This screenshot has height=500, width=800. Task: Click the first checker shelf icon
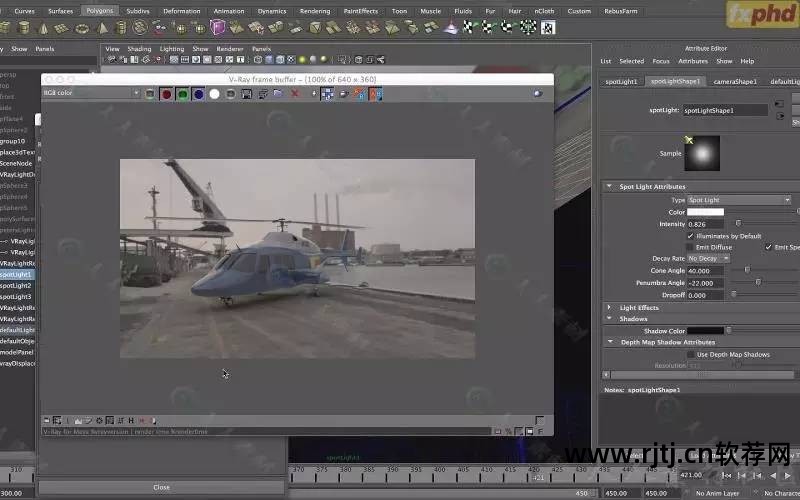(x=468, y=27)
